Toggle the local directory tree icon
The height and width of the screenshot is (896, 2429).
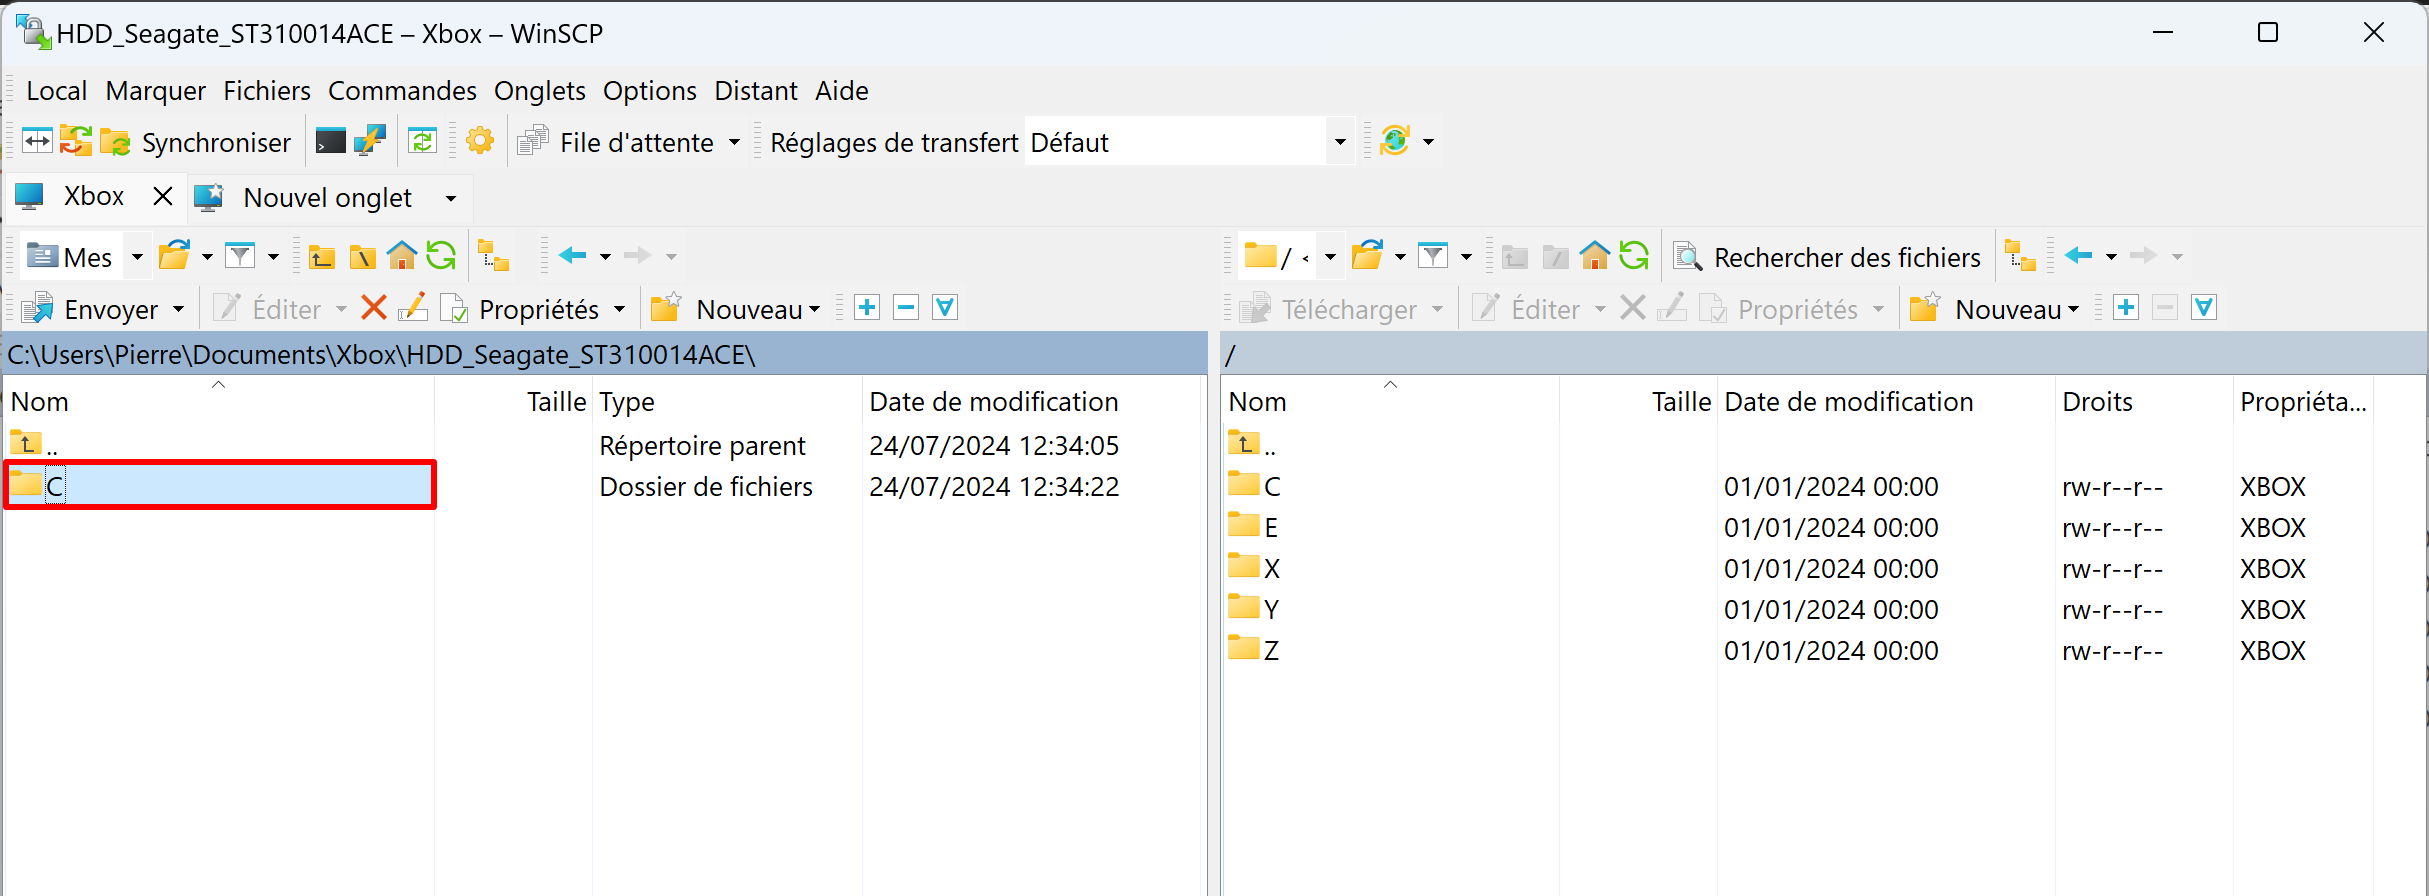[494, 256]
